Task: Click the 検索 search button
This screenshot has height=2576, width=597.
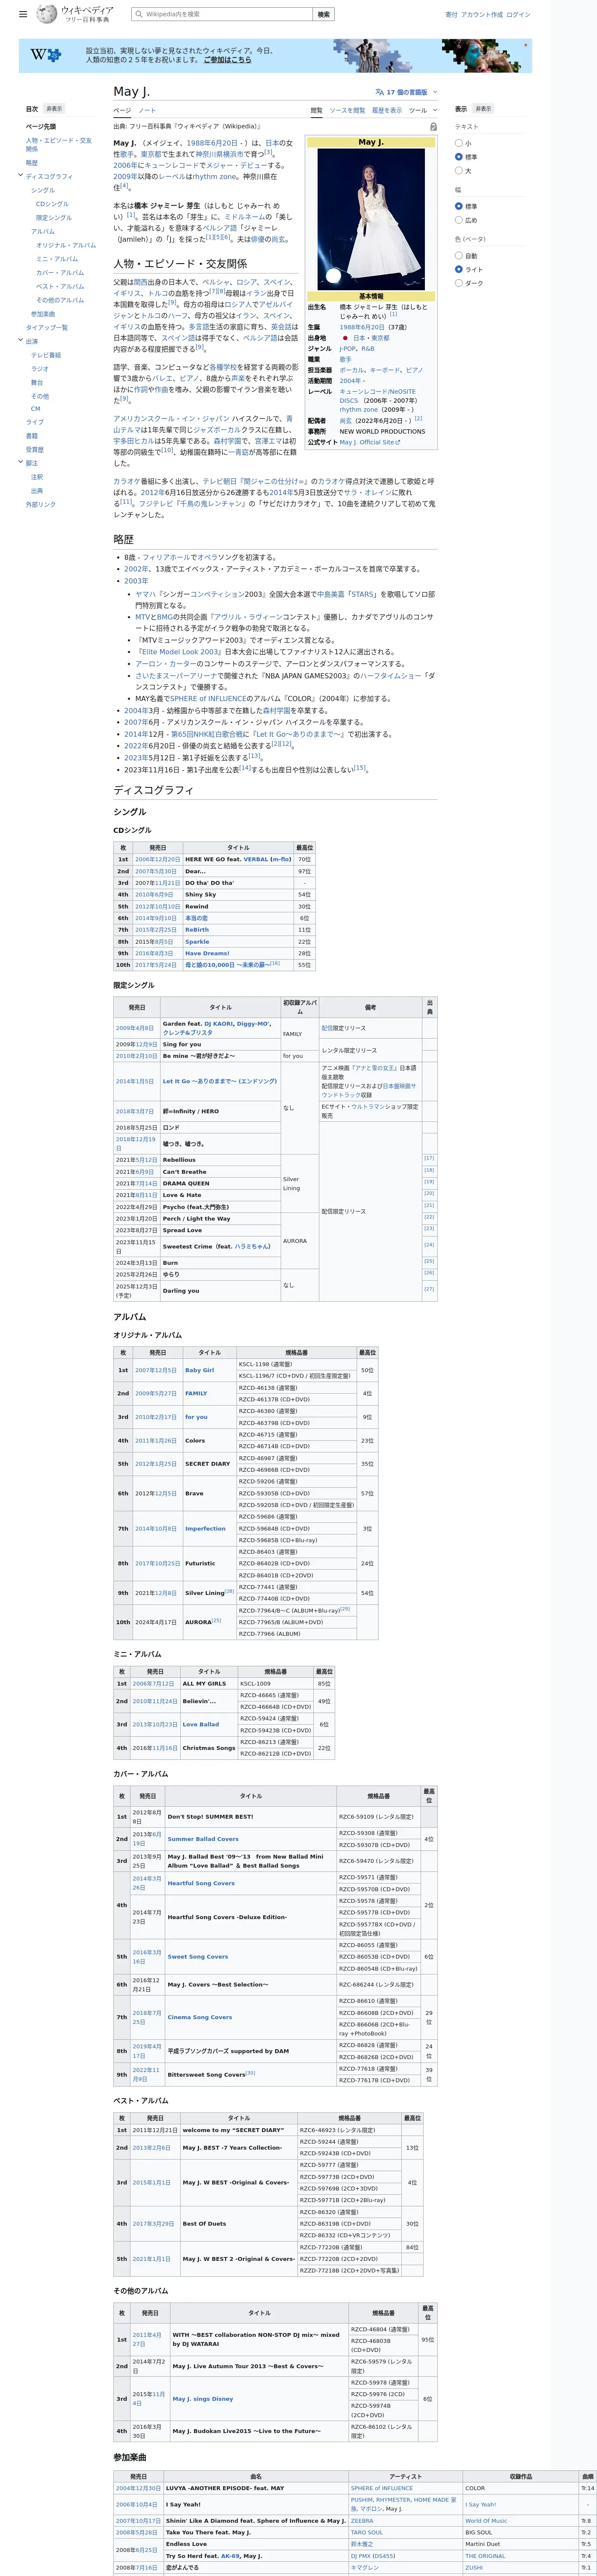Action: pyautogui.click(x=323, y=14)
